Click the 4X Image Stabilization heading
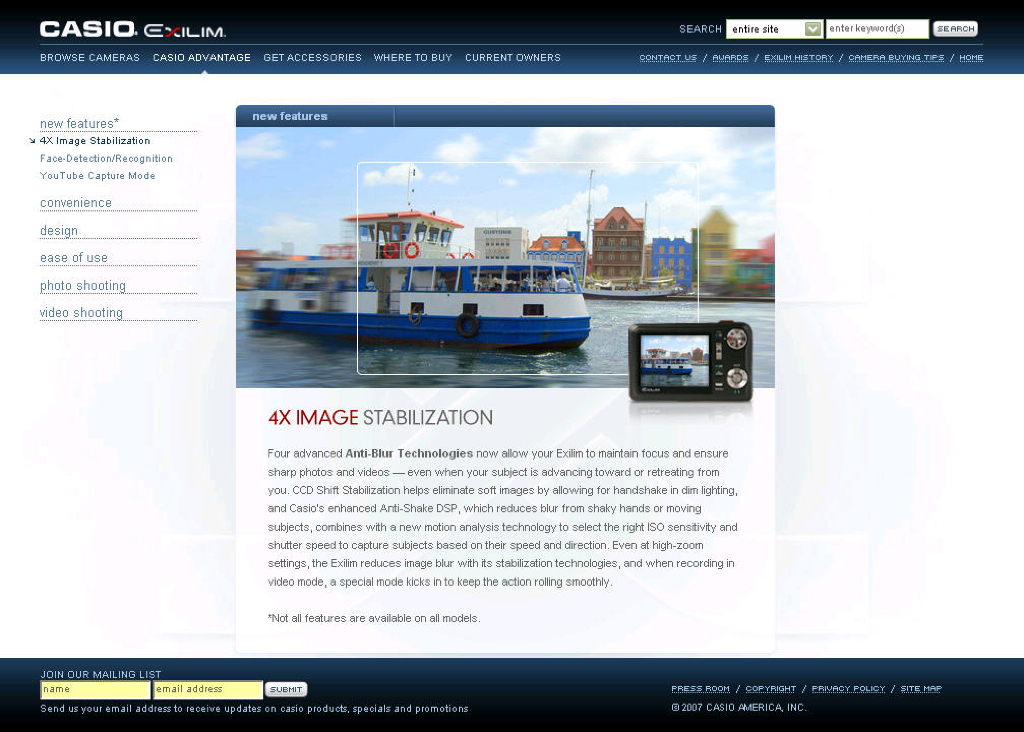Screen dimensions: 1024x732 click(380, 418)
